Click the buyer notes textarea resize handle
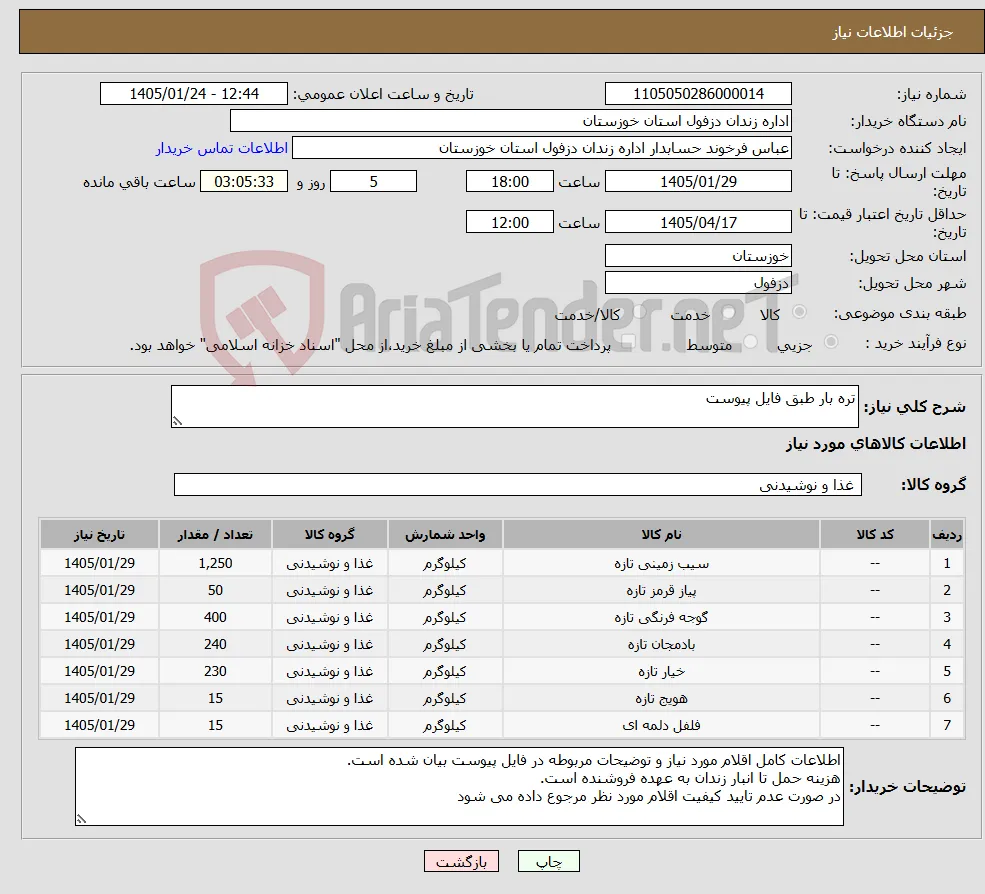 click(x=81, y=819)
